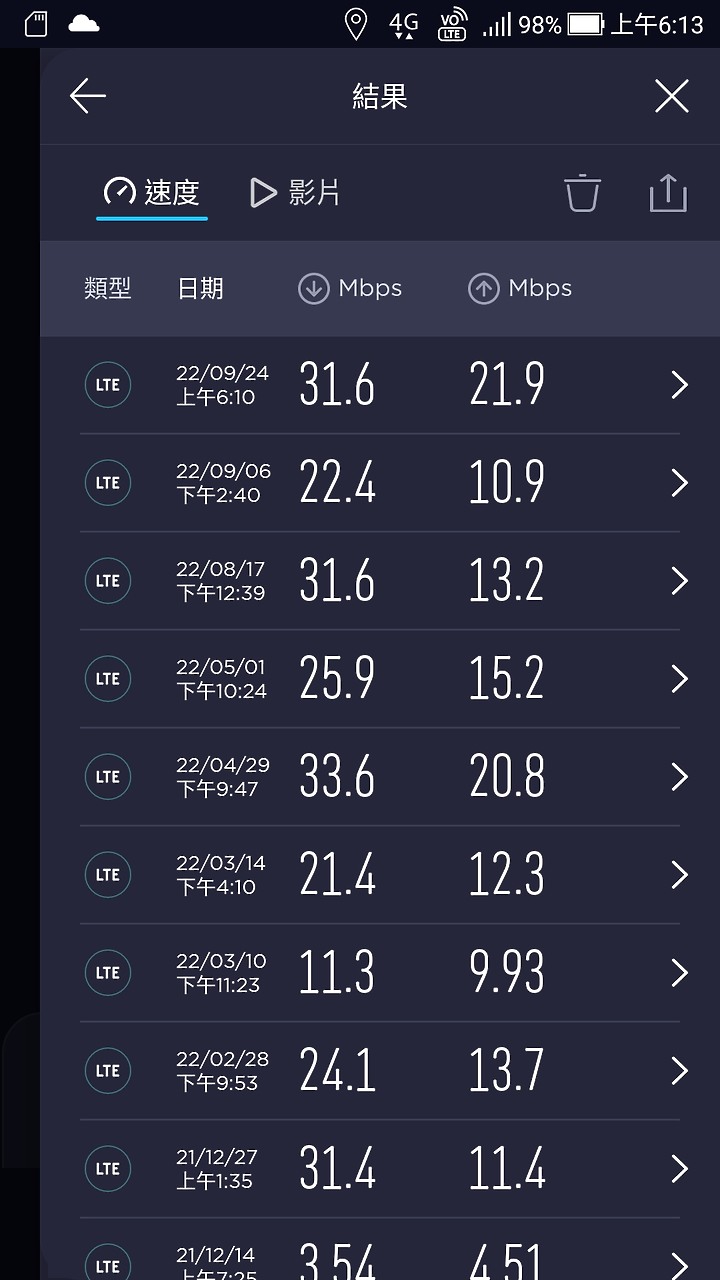Expand the 22/09/24 result chevron

(x=680, y=385)
